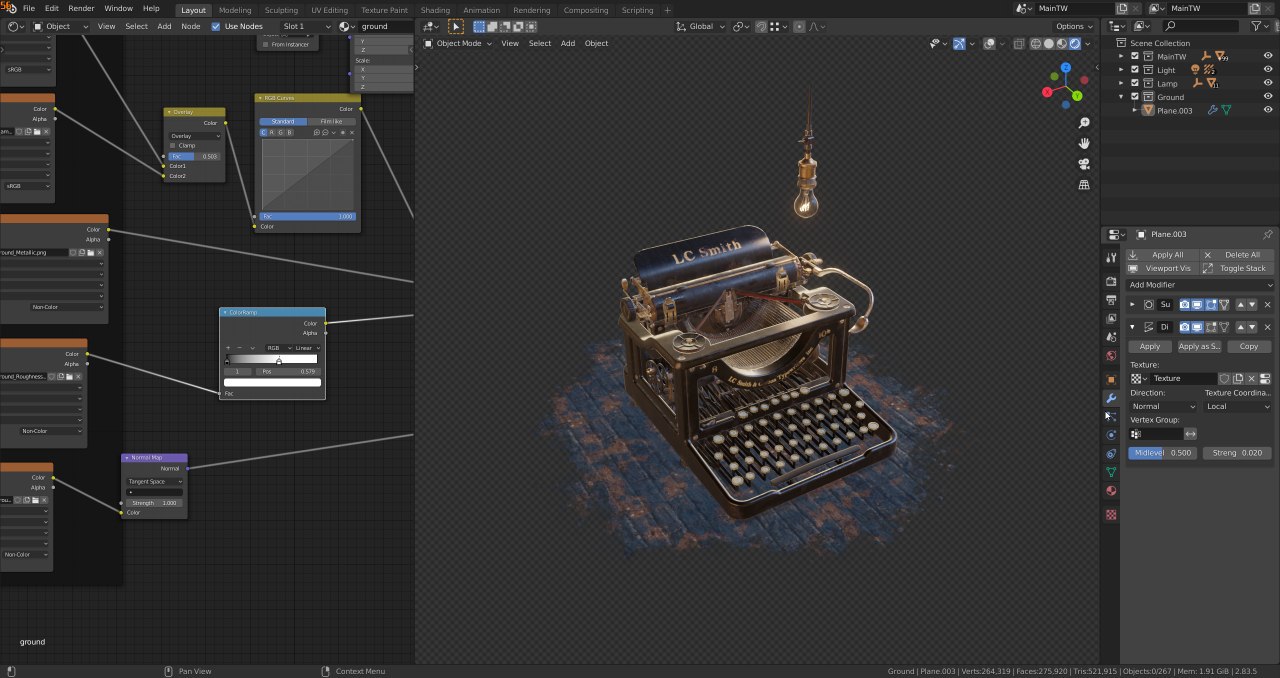Viewport: 1280px width, 678px height.
Task: Click the Delete All button
Action: point(1237,255)
